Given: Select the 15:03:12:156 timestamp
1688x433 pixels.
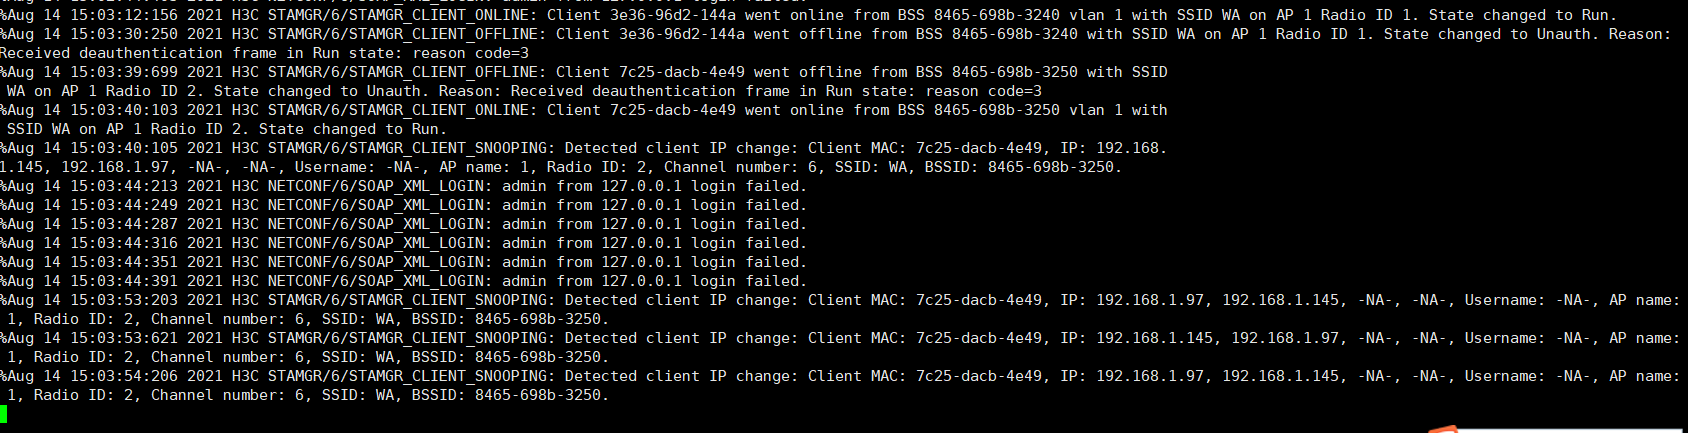Looking at the screenshot, I should point(124,15).
